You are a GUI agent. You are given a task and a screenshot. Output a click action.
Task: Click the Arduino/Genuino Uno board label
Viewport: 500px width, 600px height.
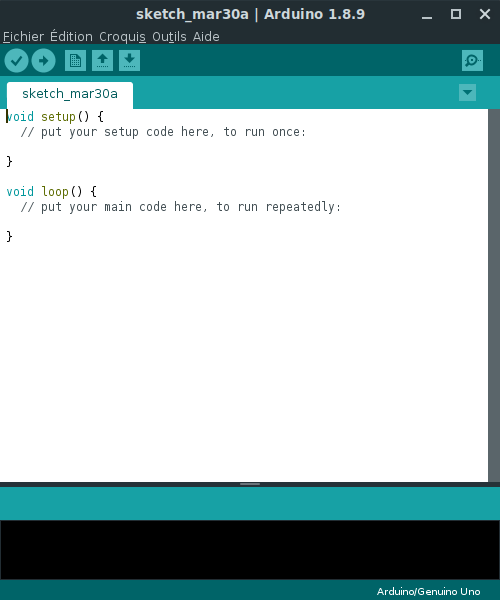pyautogui.click(x=428, y=591)
